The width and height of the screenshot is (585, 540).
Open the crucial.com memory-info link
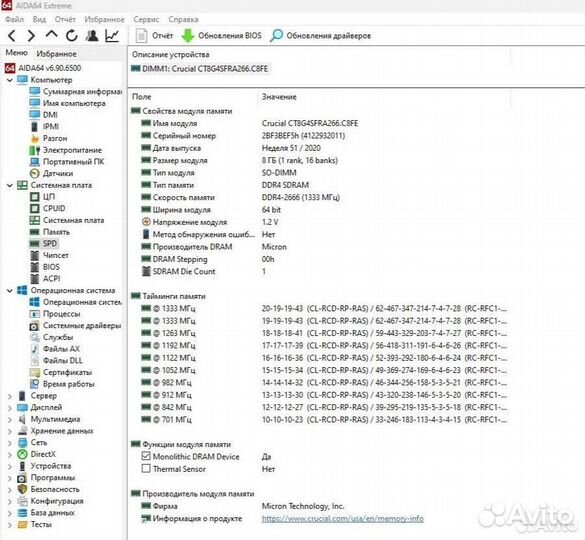pos(342,519)
